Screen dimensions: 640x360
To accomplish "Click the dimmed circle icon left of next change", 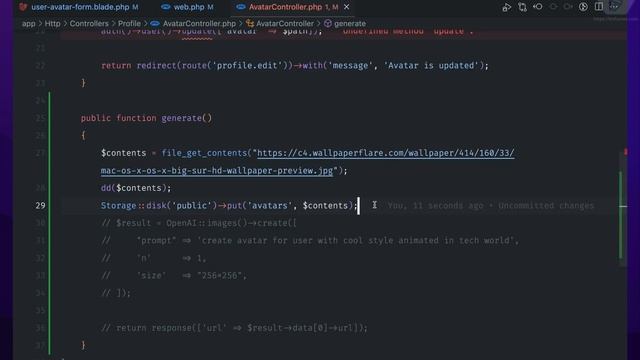I will [553, 7].
